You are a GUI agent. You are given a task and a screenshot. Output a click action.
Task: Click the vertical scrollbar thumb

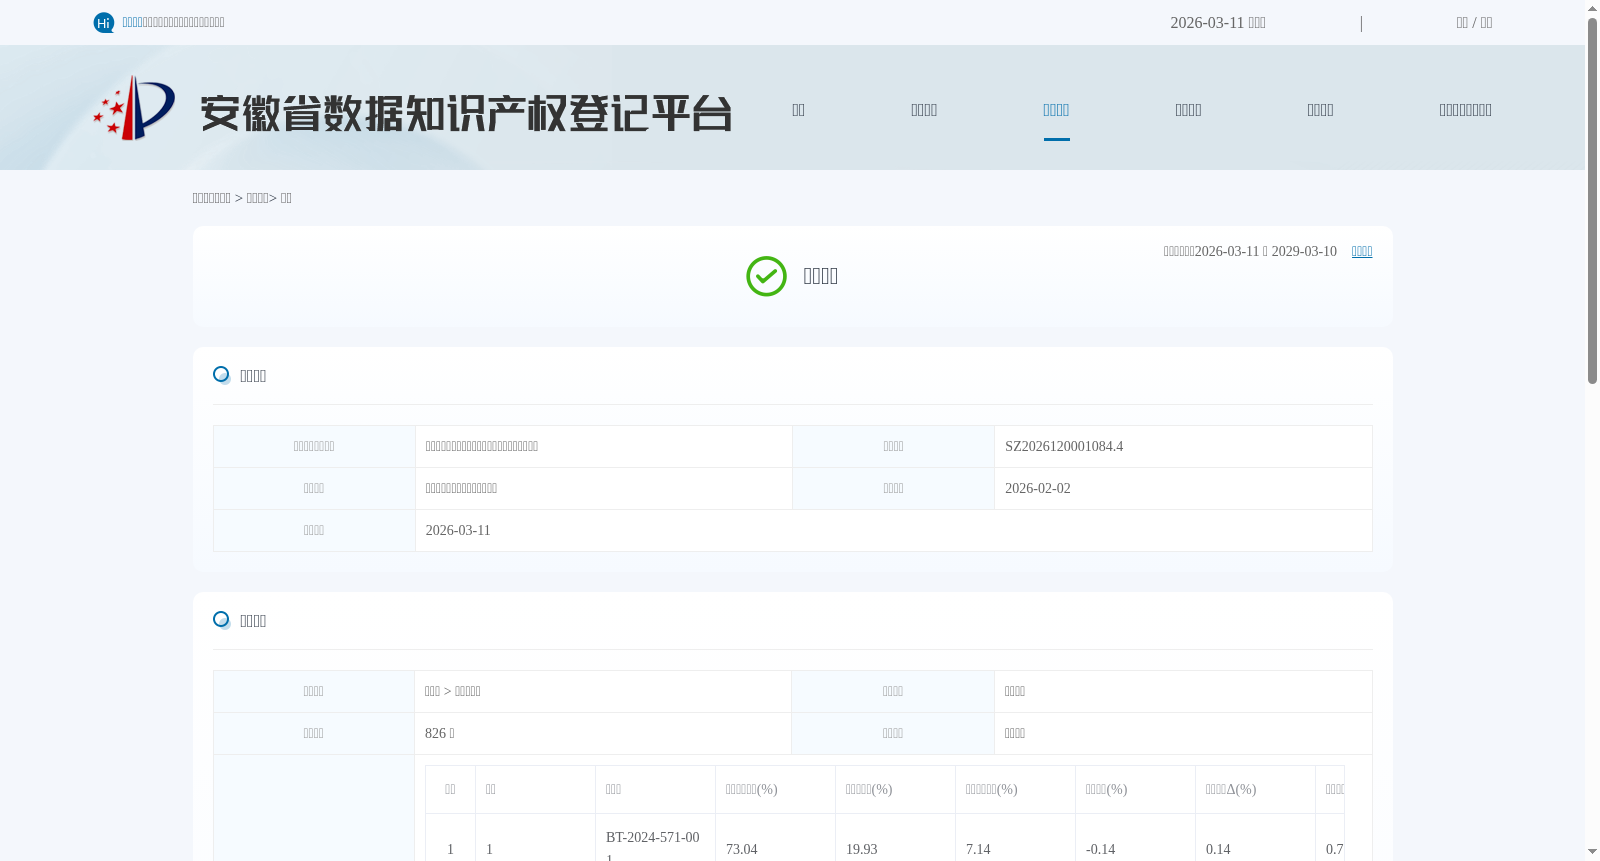click(1592, 200)
